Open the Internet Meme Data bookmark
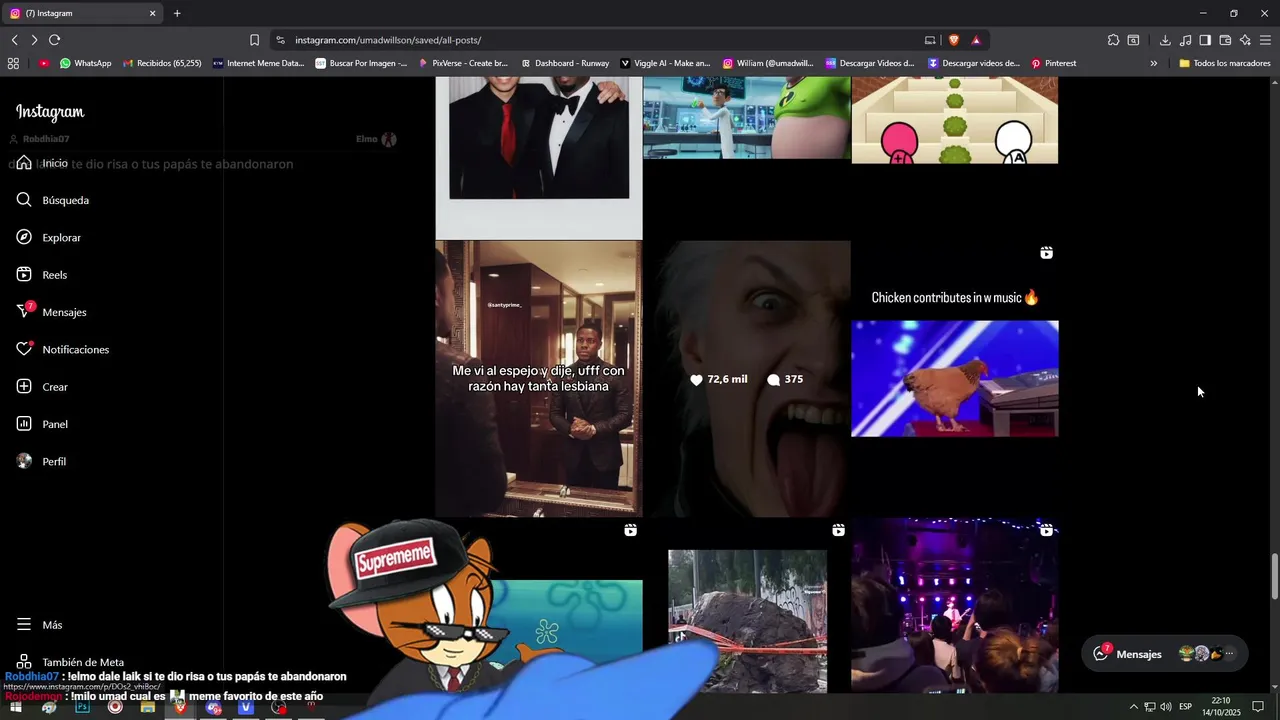This screenshot has width=1280, height=720. coord(258,63)
